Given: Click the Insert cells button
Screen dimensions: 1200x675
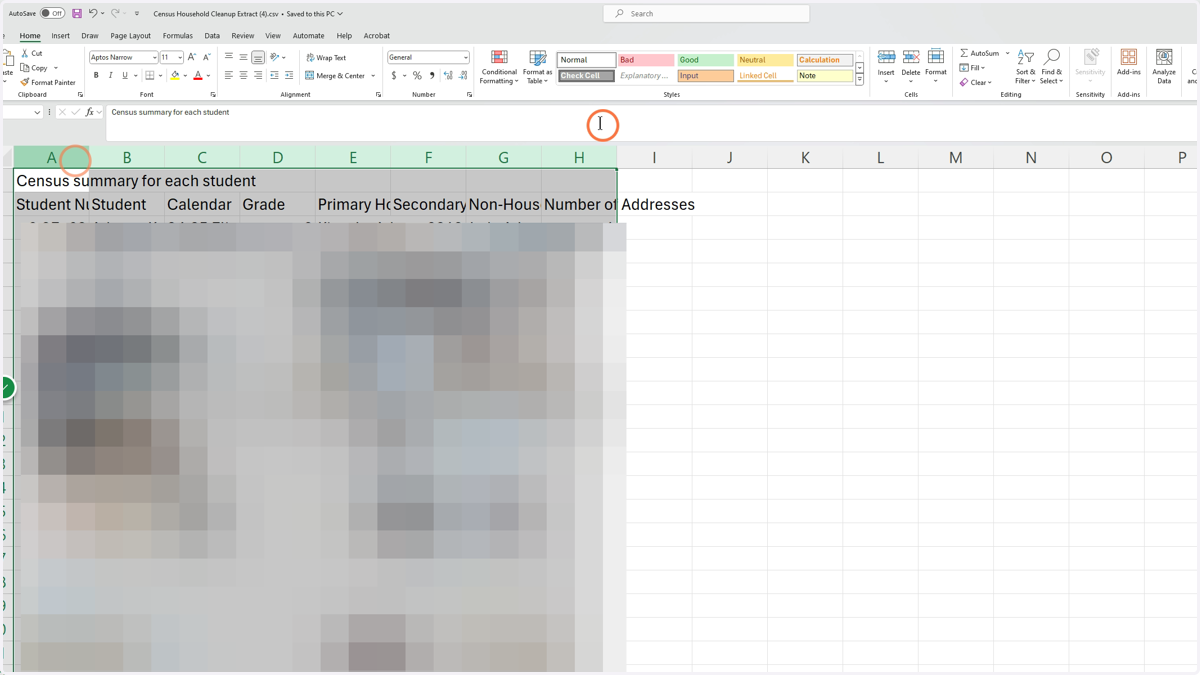Looking at the screenshot, I should point(886,66).
